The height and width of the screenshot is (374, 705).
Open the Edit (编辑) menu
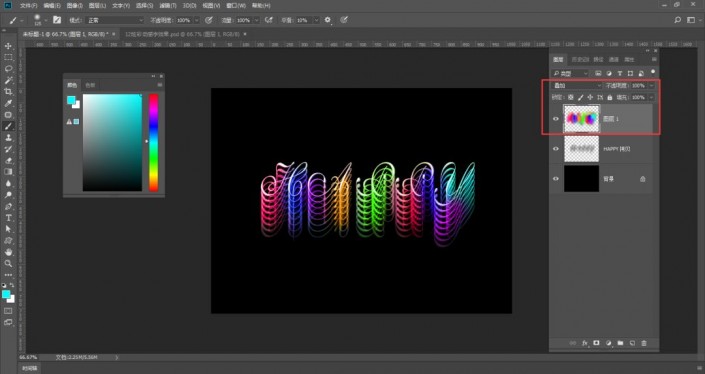pos(52,6)
